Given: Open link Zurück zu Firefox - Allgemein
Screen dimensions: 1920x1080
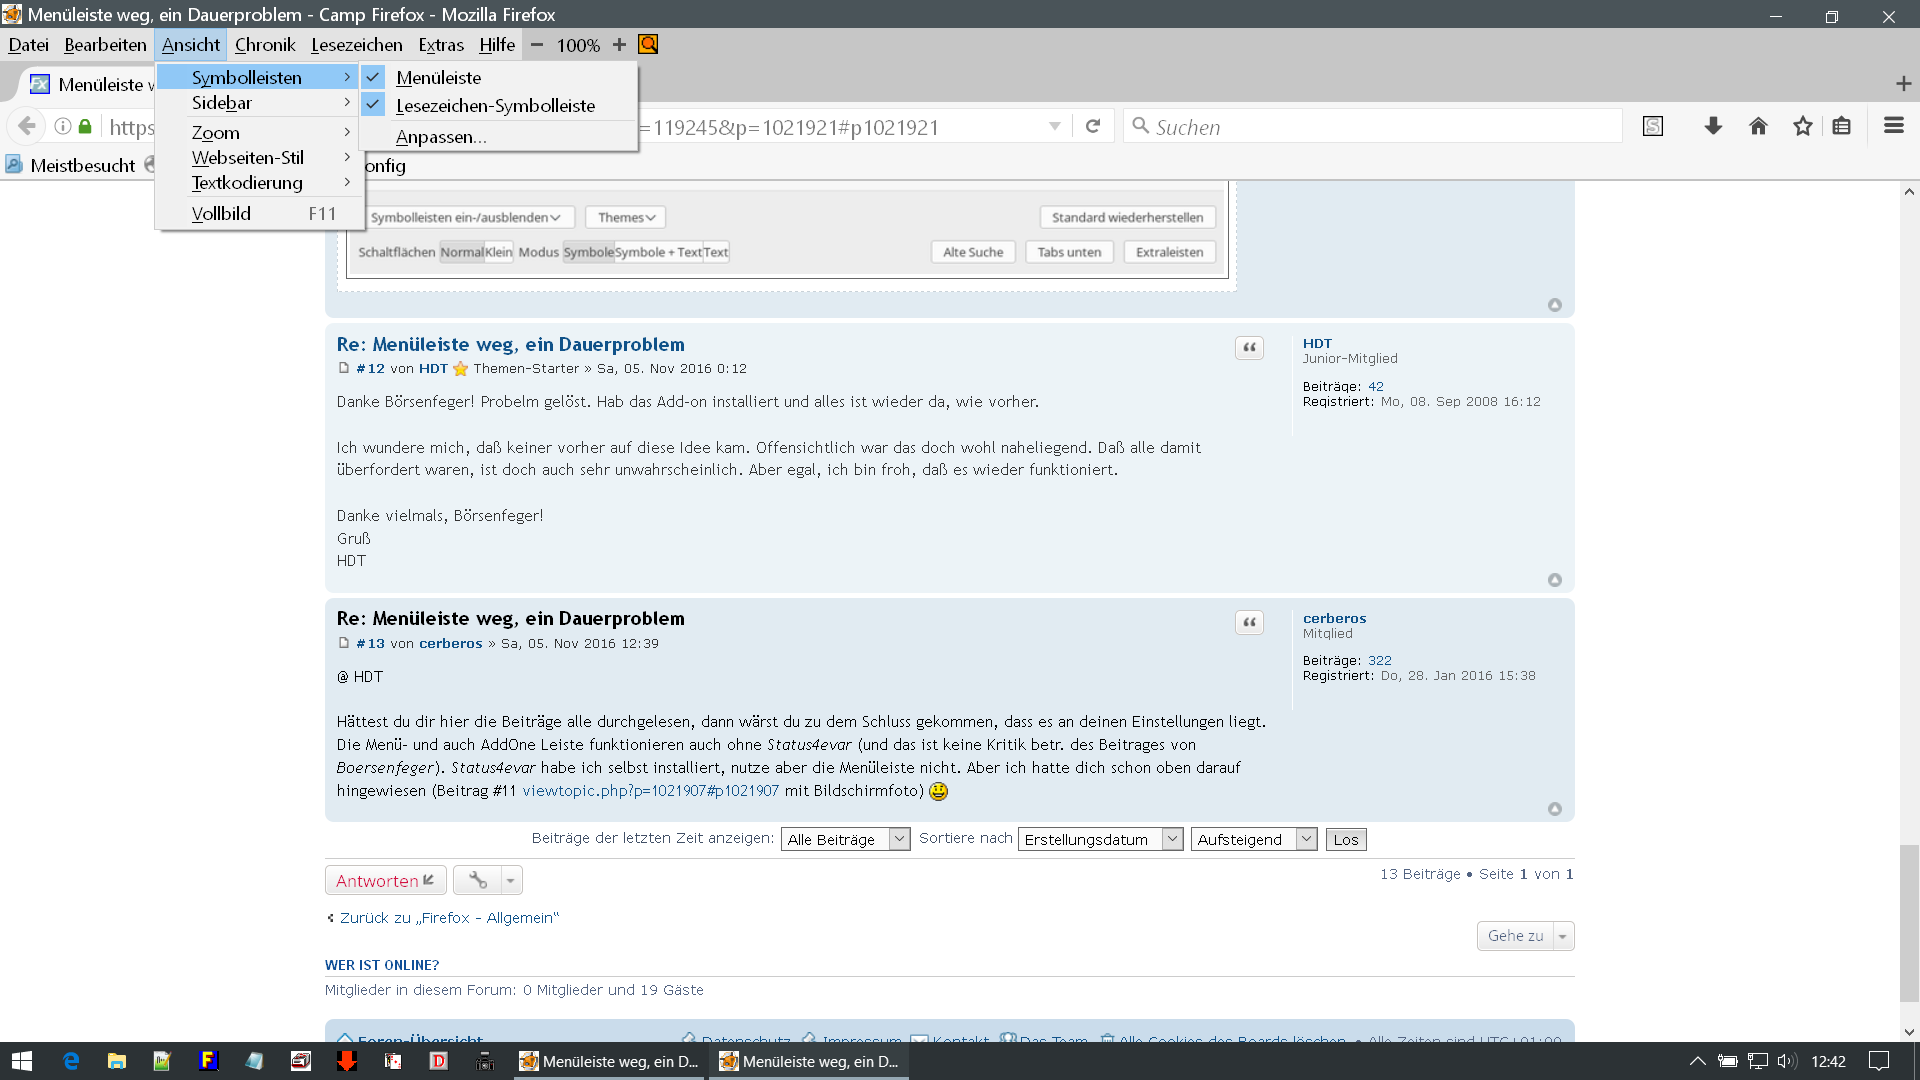Looking at the screenshot, I should [448, 918].
